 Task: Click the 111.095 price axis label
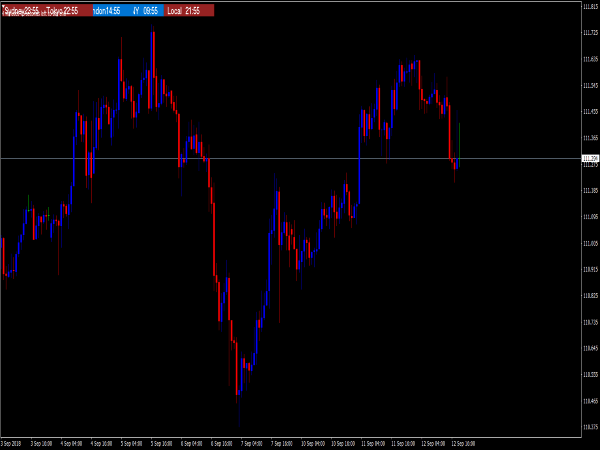pos(590,217)
